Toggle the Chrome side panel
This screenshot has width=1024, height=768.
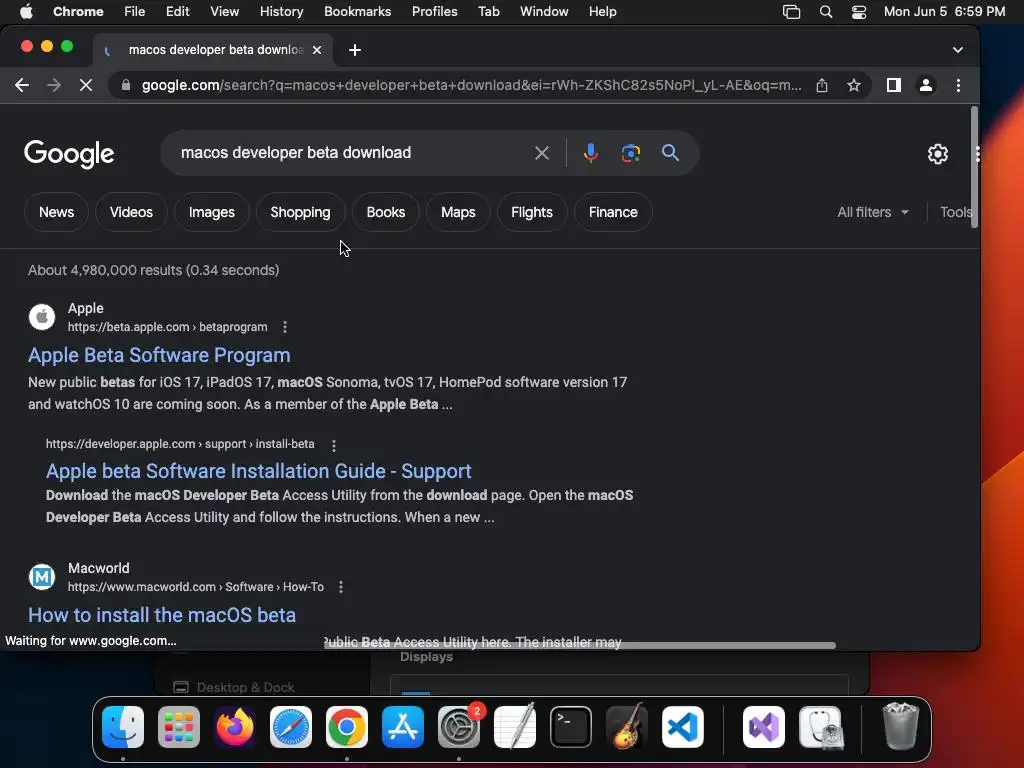point(893,85)
